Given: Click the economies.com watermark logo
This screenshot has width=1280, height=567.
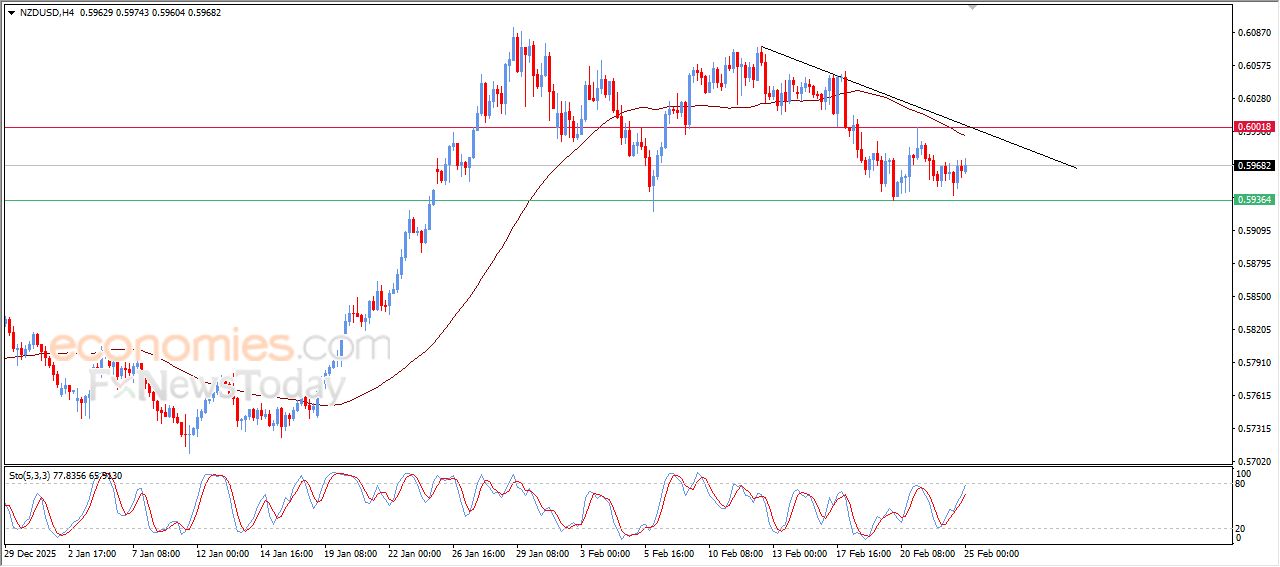Looking at the screenshot, I should [x=220, y=346].
